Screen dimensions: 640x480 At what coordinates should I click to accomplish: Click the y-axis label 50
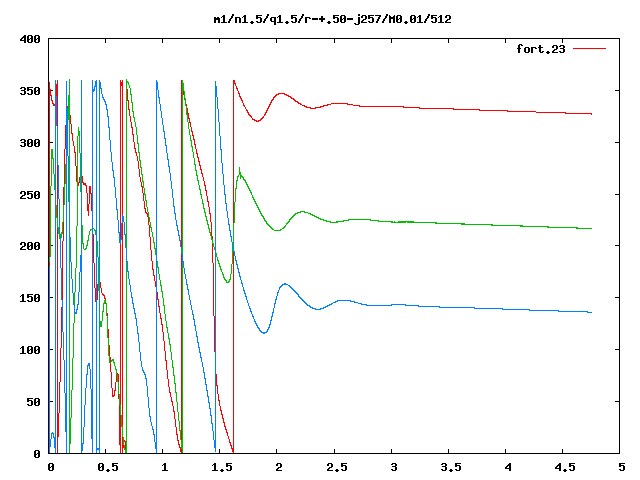[x=33, y=402]
